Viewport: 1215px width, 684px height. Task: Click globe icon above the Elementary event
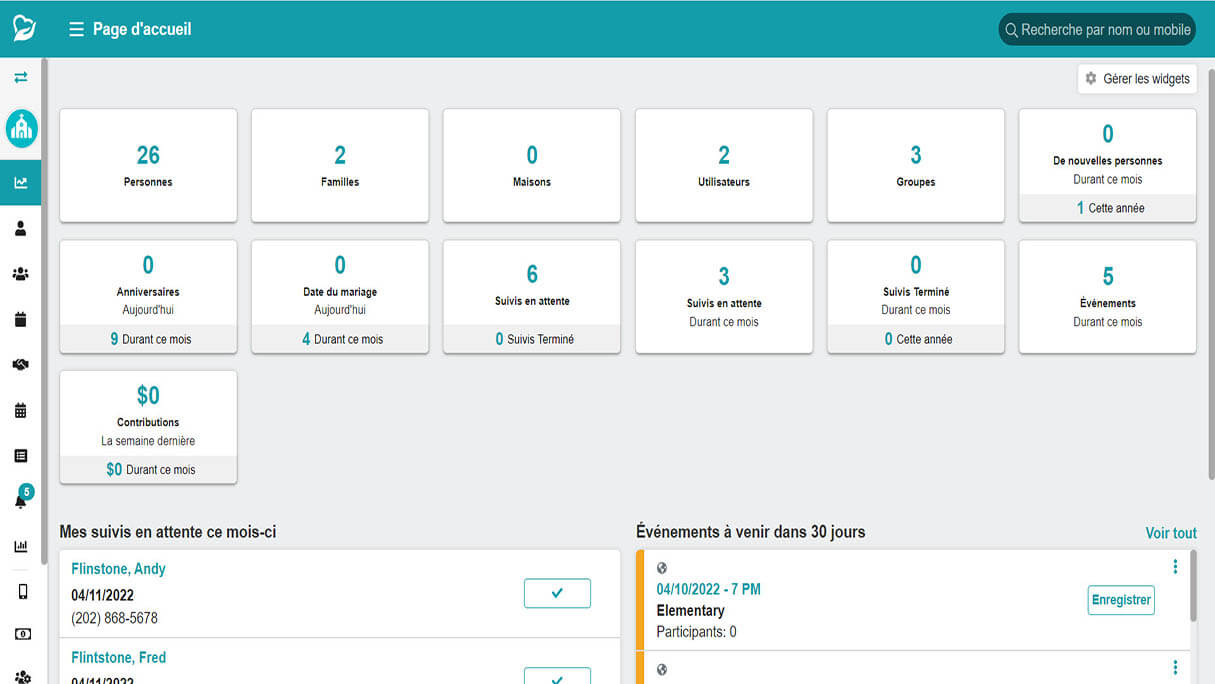pos(662,568)
